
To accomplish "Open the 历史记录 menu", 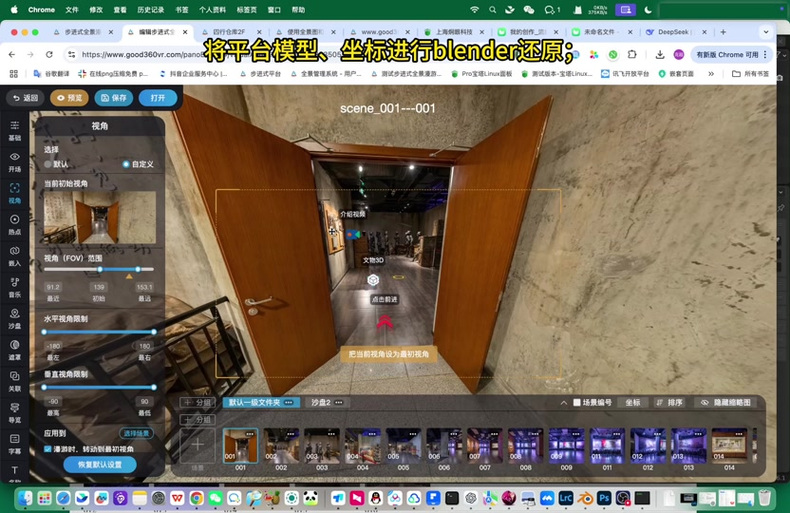I will pos(151,10).
